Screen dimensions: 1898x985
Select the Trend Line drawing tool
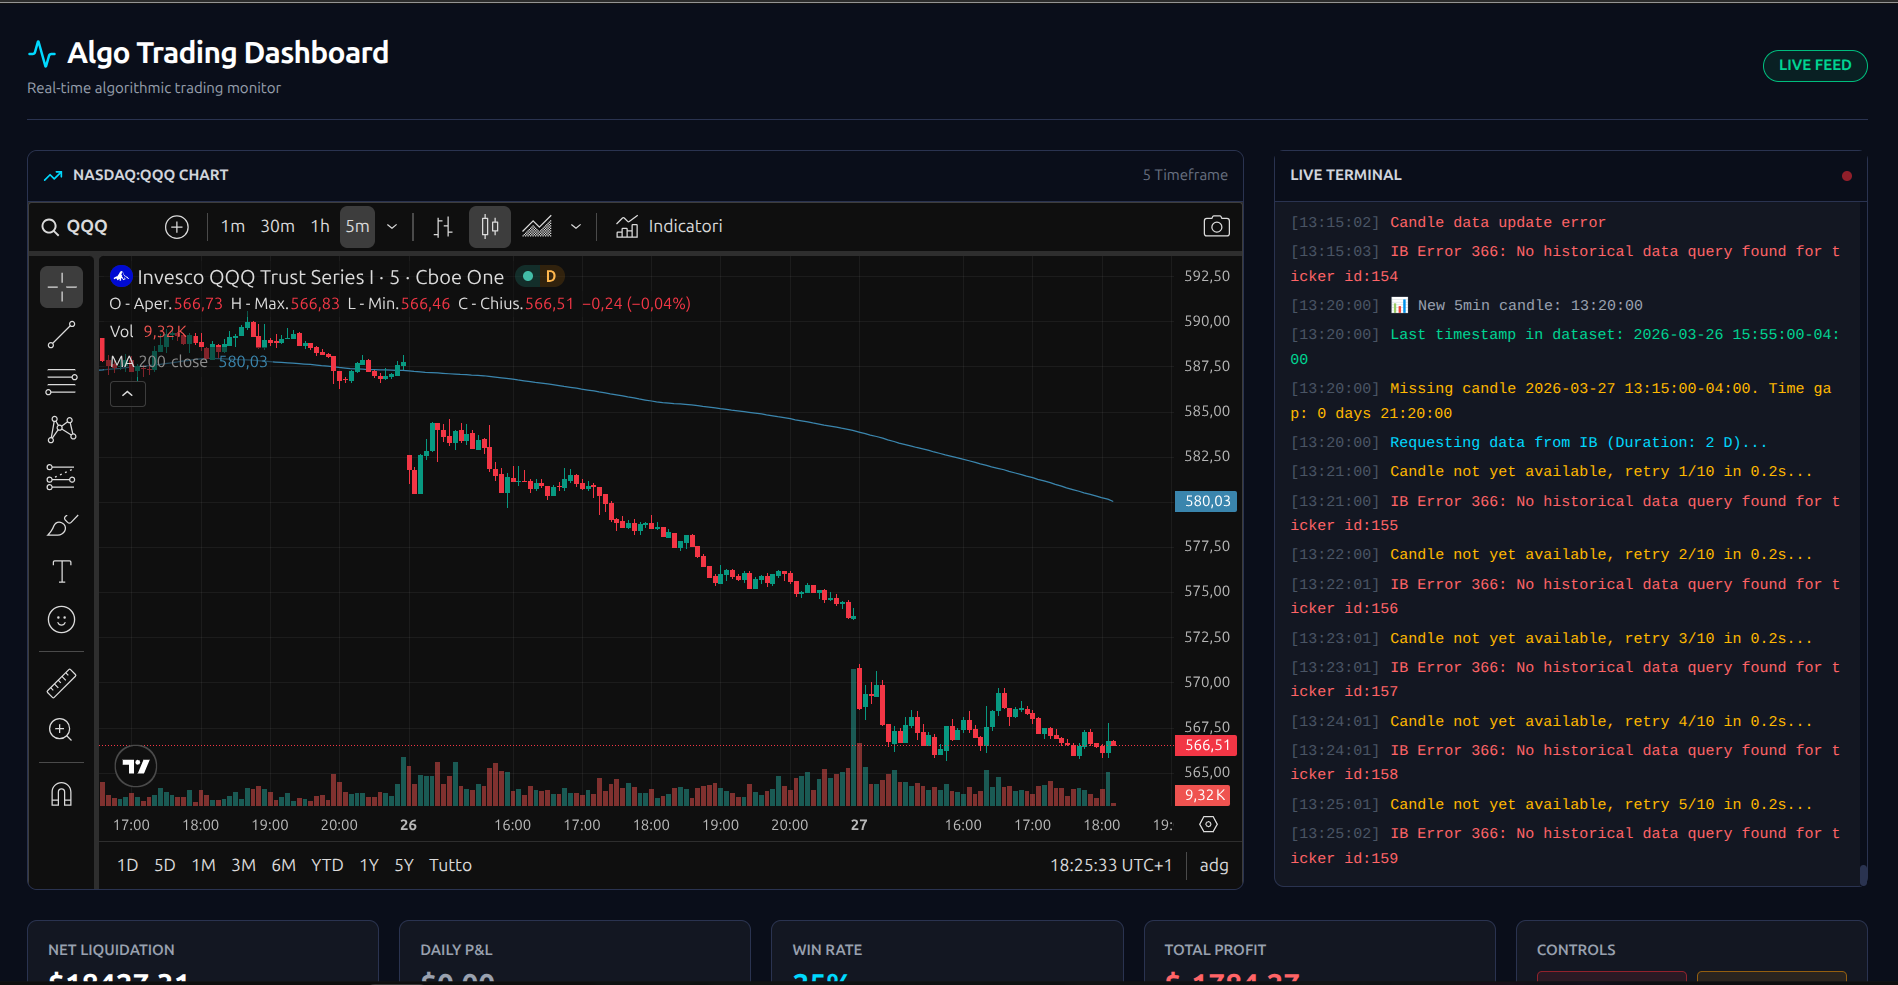coord(61,334)
